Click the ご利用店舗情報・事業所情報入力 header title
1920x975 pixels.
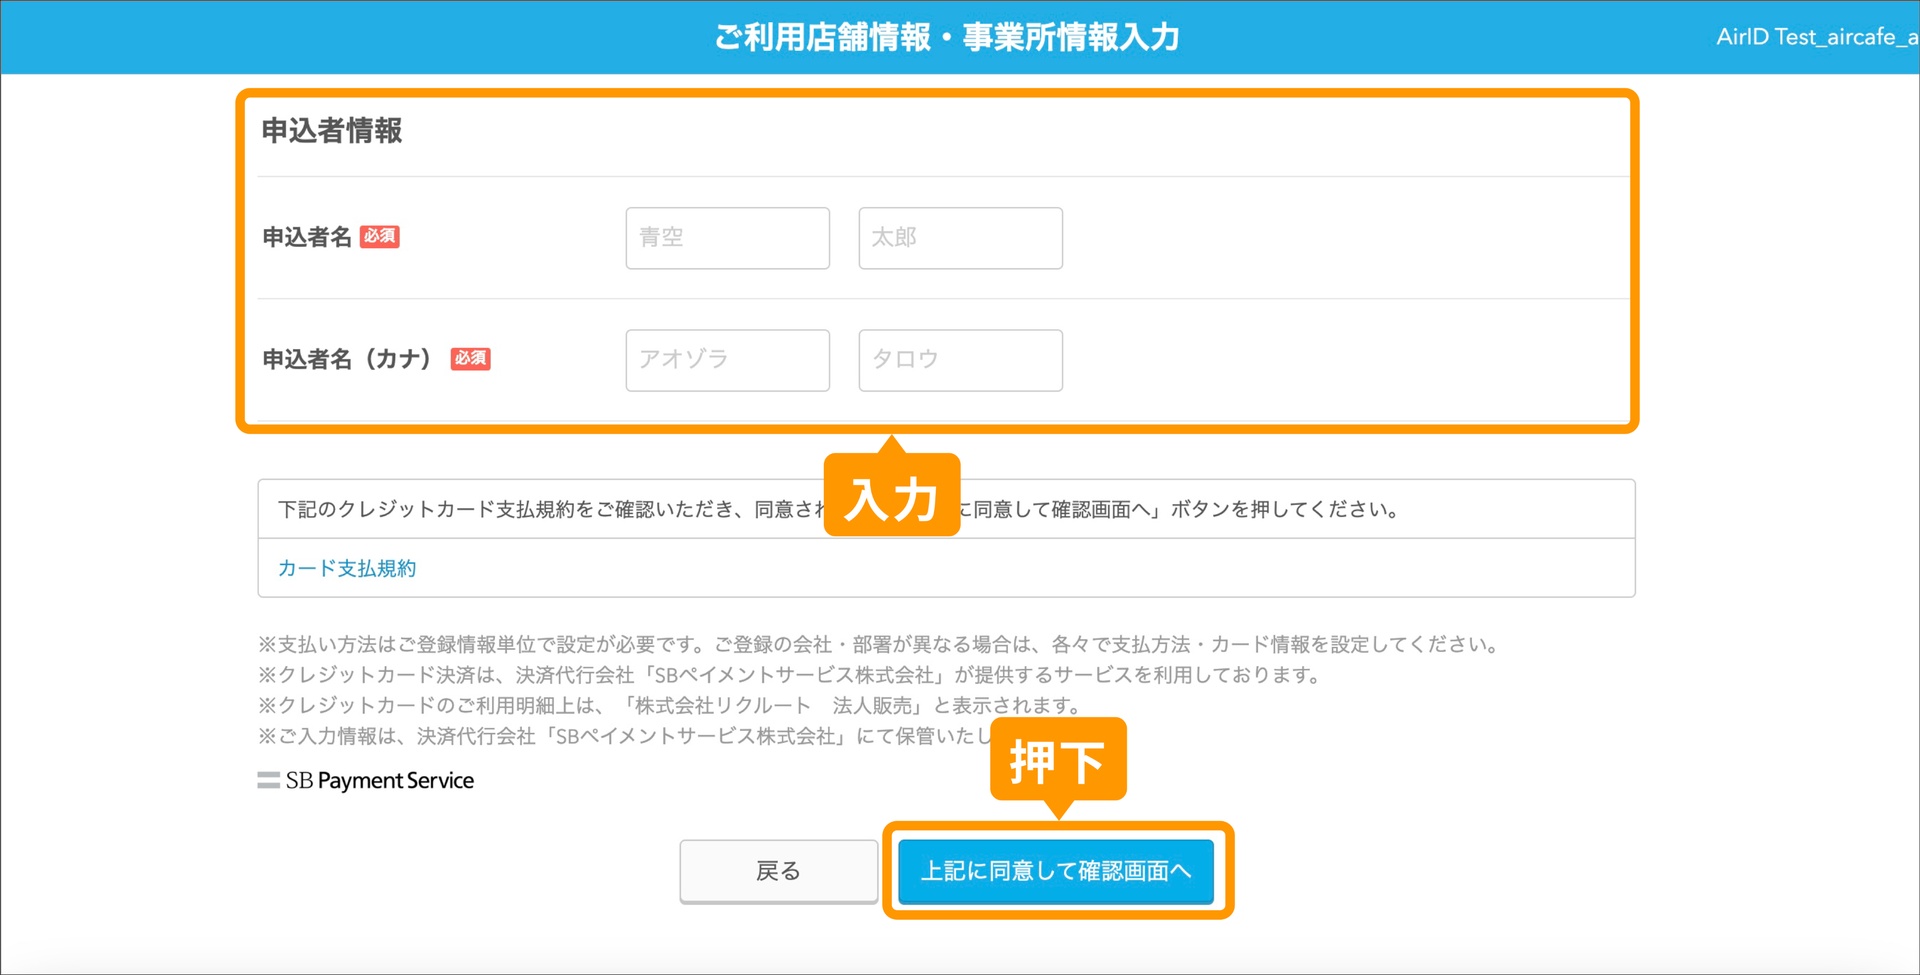coord(946,37)
